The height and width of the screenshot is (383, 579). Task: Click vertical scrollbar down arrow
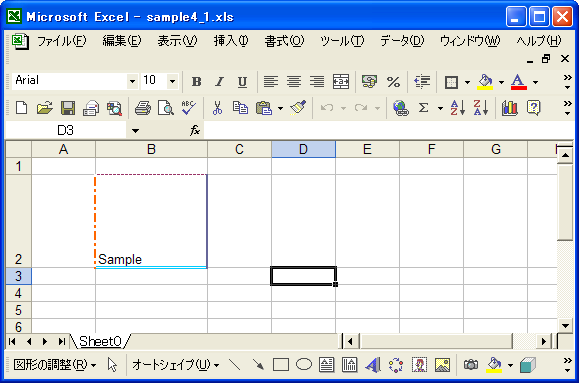pyautogui.click(x=565, y=326)
